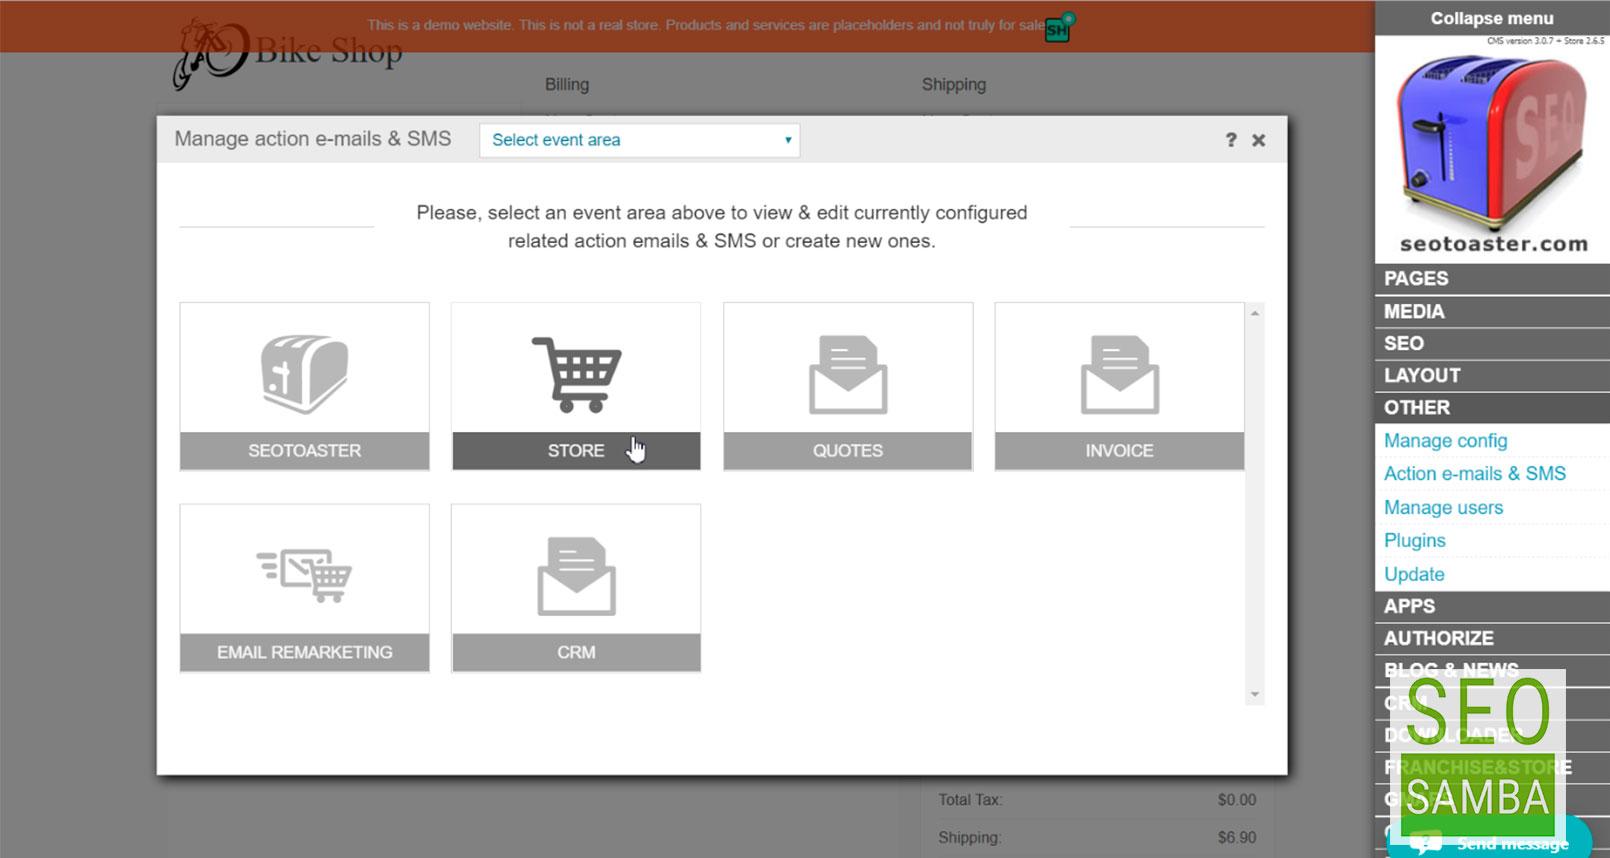Open the Invoice envelope icon
Screen dimensions: 1610x858
tap(1119, 374)
